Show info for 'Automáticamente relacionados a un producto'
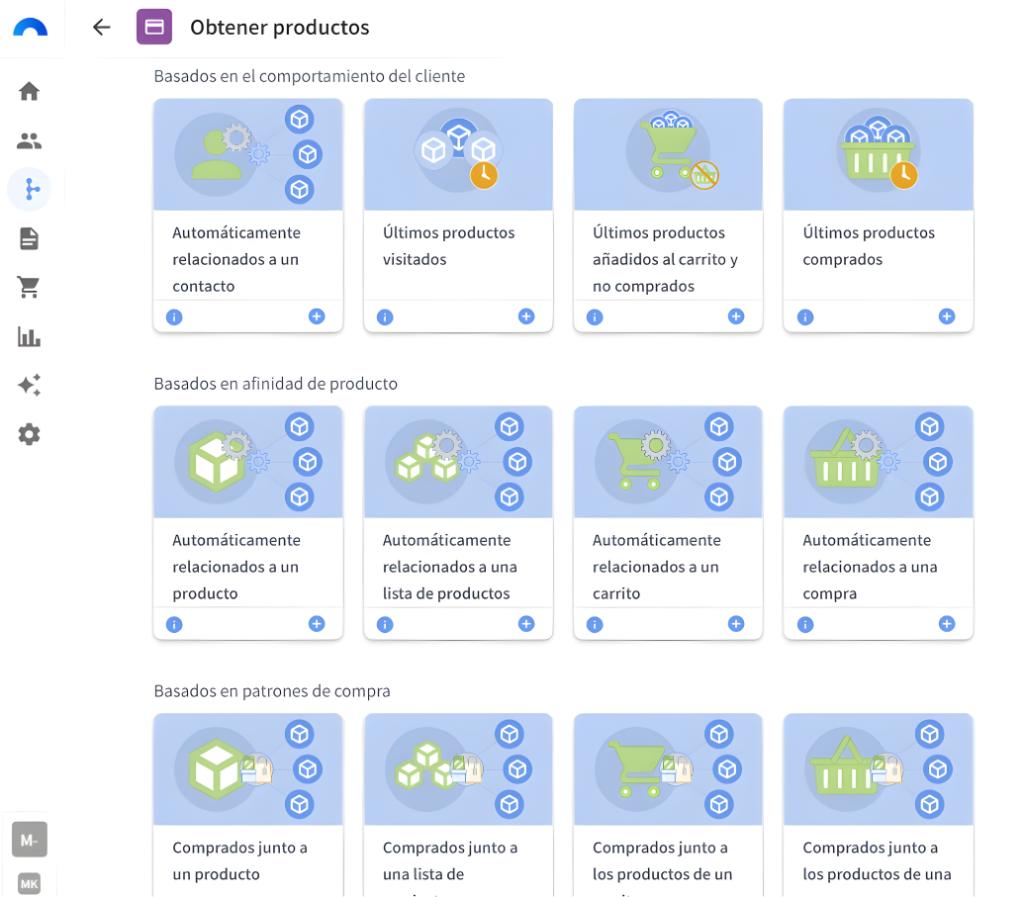Screen dimensions: 1024x897 tap(174, 624)
